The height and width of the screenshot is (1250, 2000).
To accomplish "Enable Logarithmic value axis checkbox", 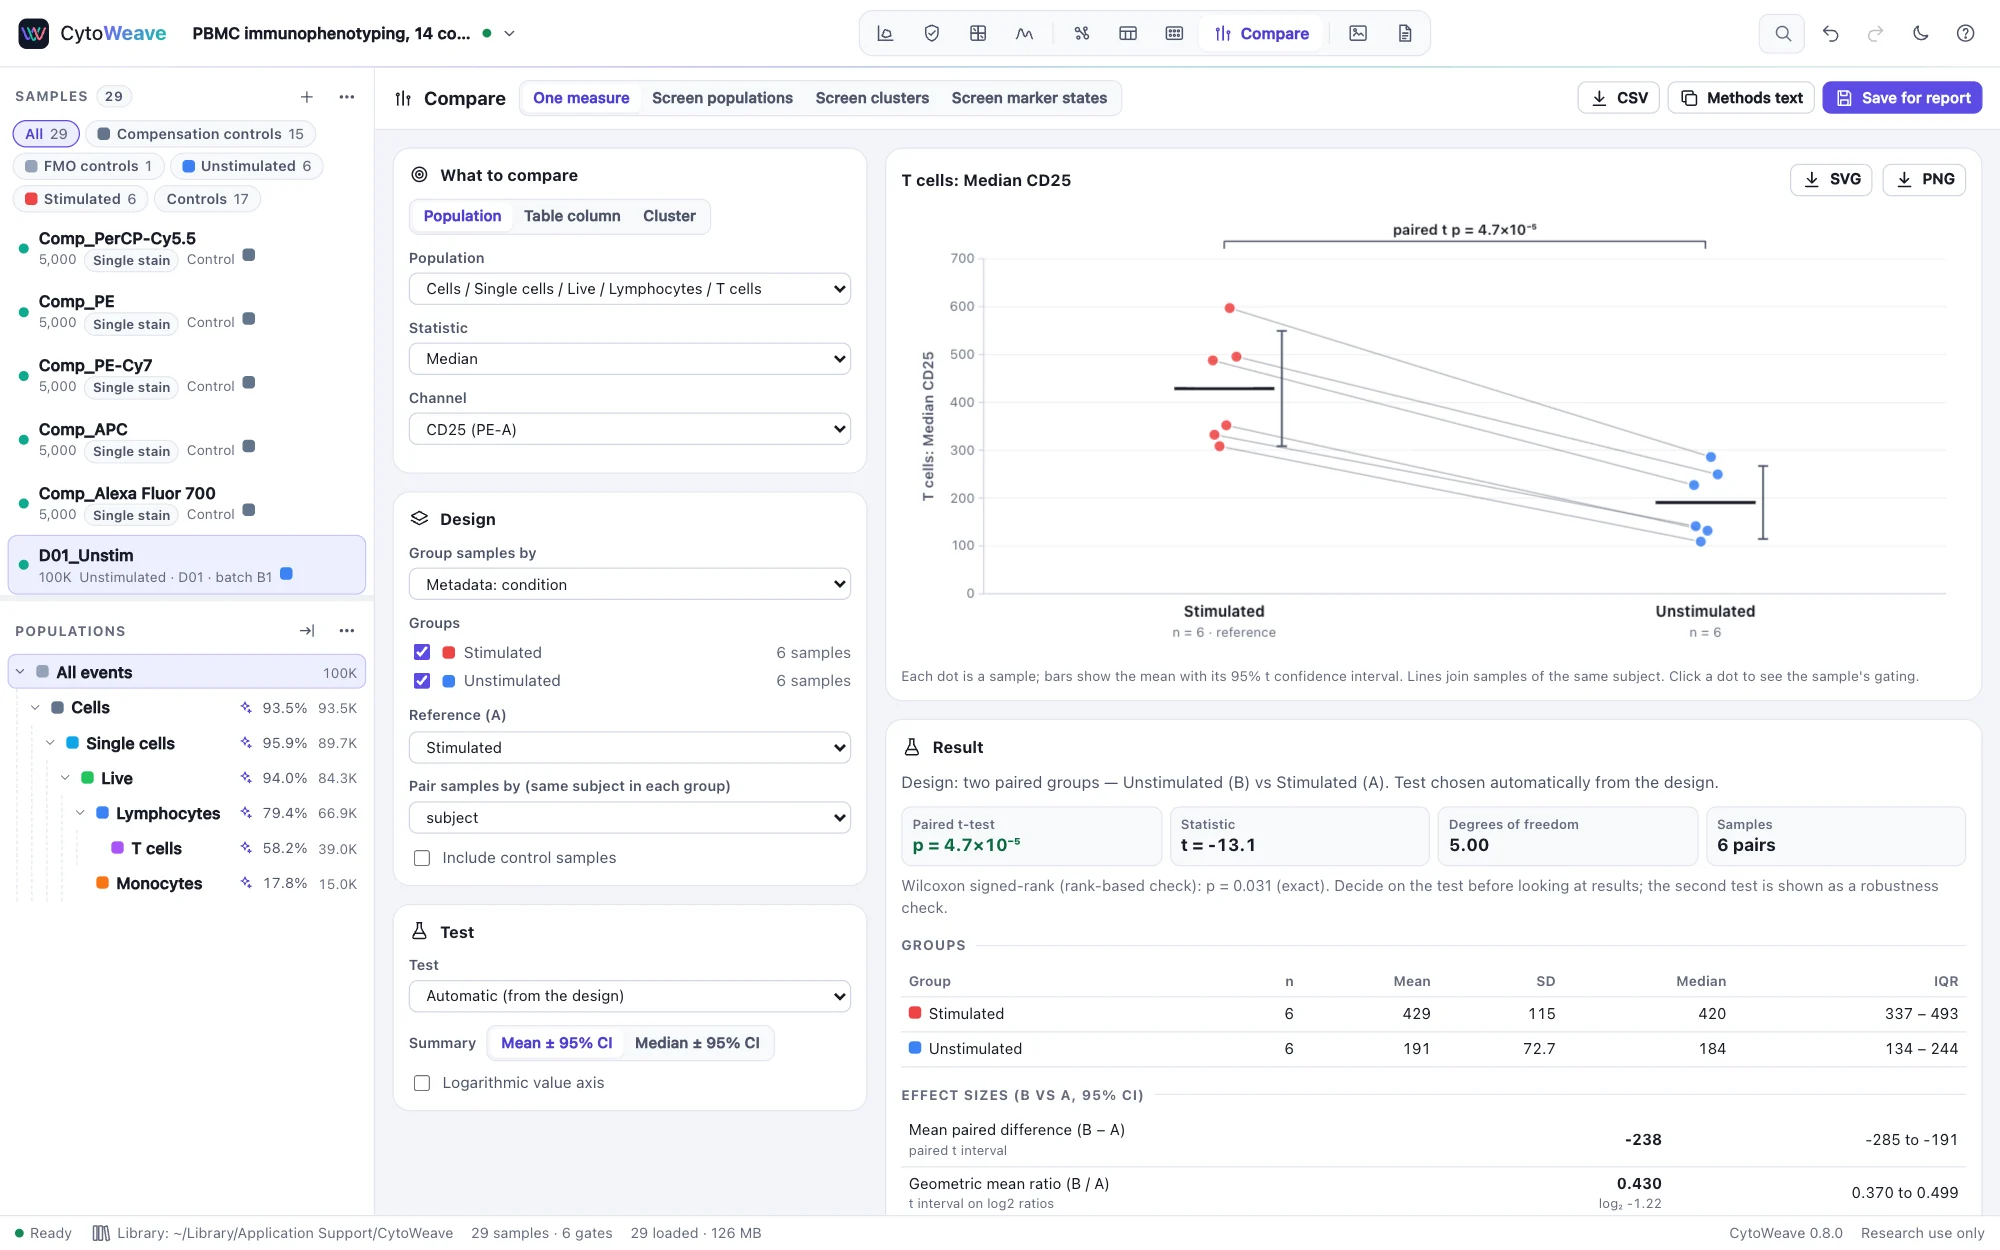I will pos(422,1083).
